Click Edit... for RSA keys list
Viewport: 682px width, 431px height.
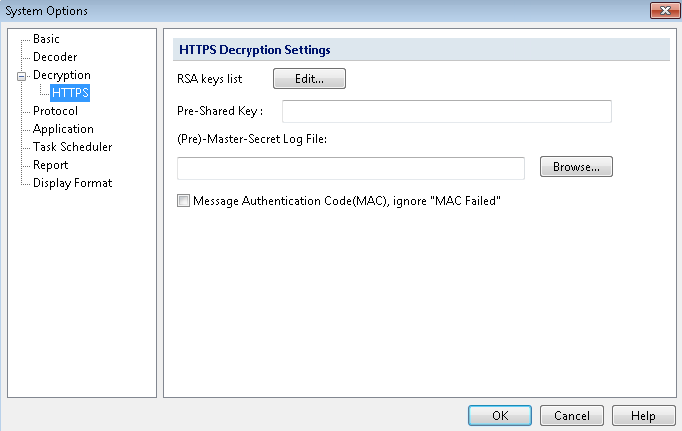309,79
